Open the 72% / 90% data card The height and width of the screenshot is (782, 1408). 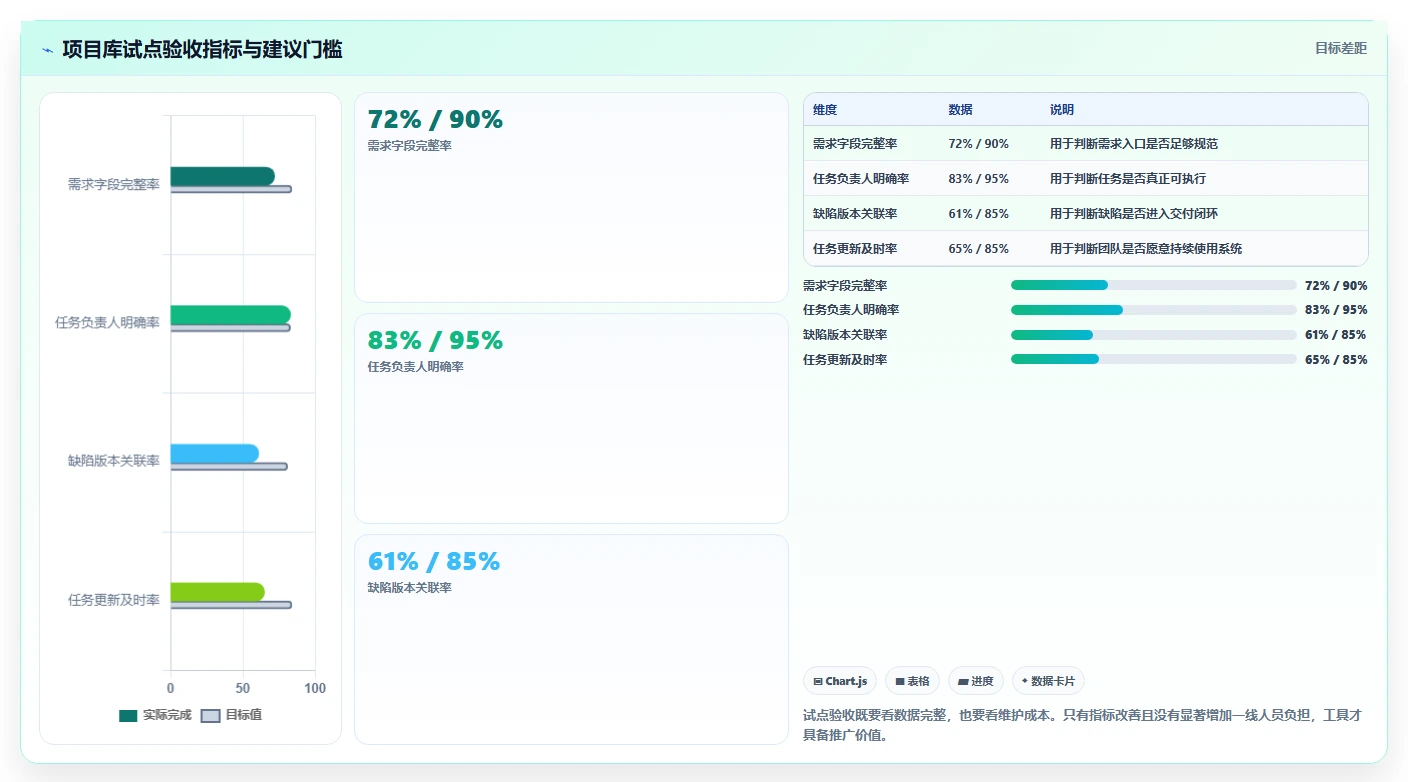pyautogui.click(x=571, y=198)
